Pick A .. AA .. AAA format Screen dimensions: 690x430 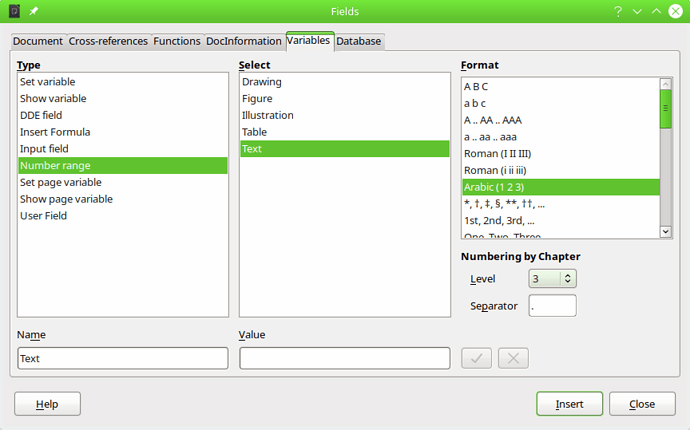click(561, 120)
